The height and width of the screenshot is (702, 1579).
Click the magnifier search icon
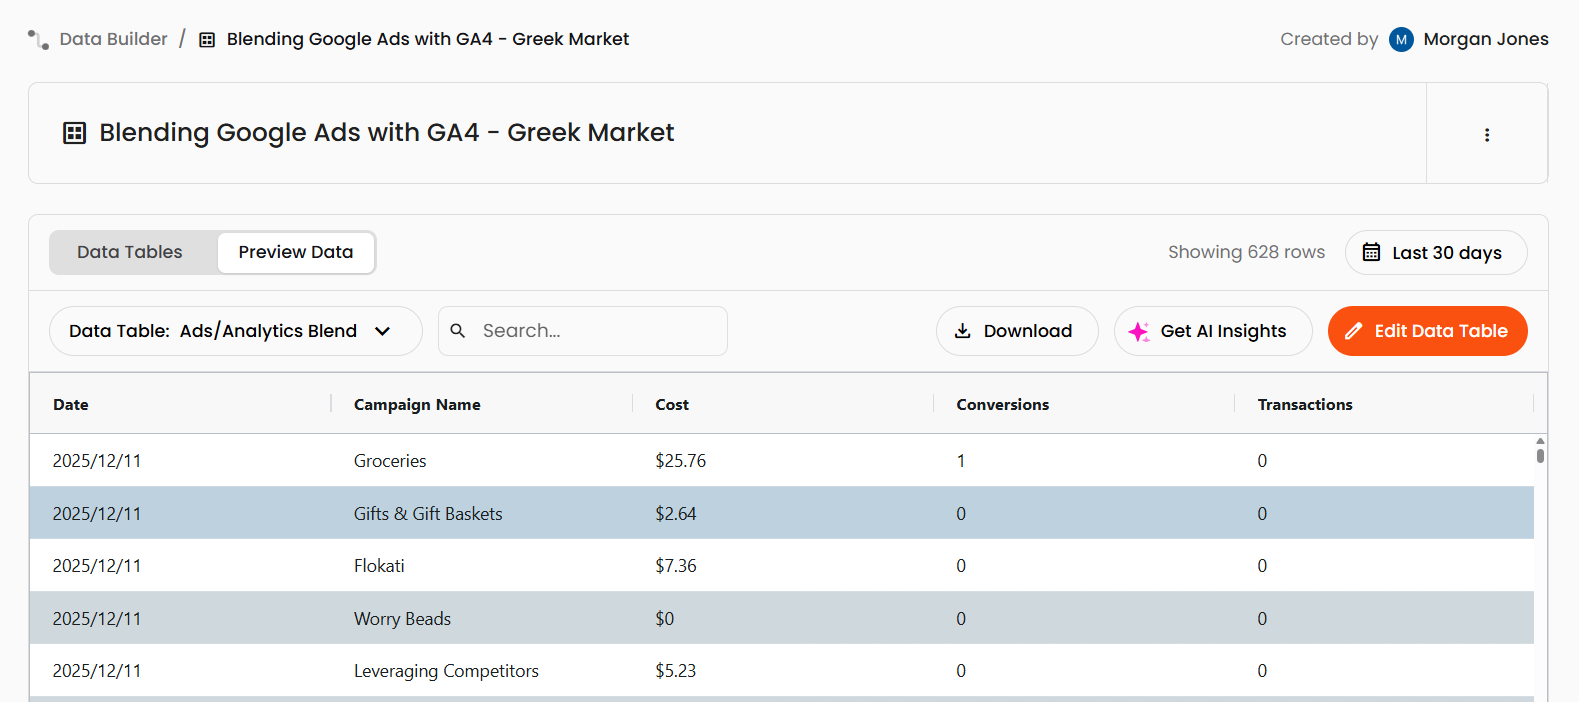(458, 331)
